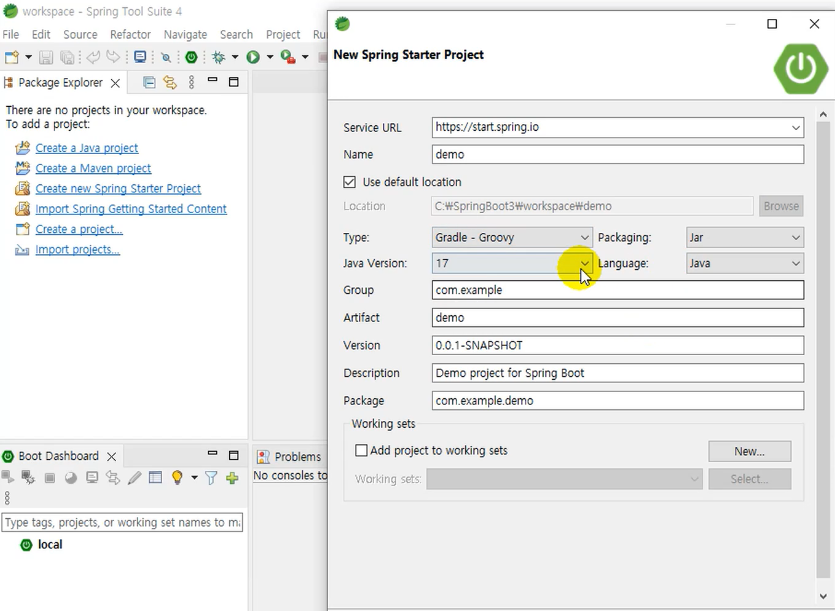
Task: Click Boot Dashboard open console icon
Action: tap(92, 478)
